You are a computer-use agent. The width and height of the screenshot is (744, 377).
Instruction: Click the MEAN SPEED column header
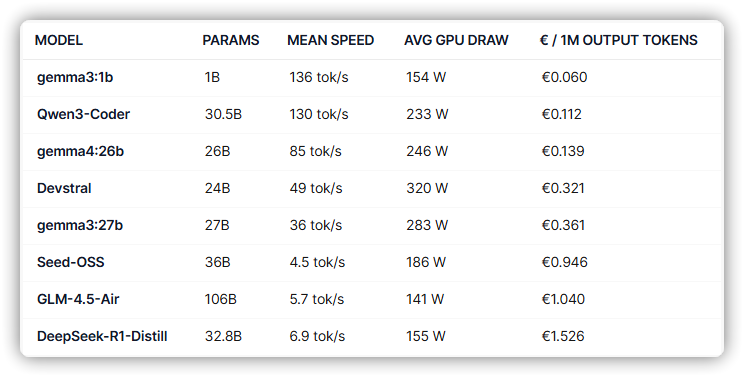point(330,40)
